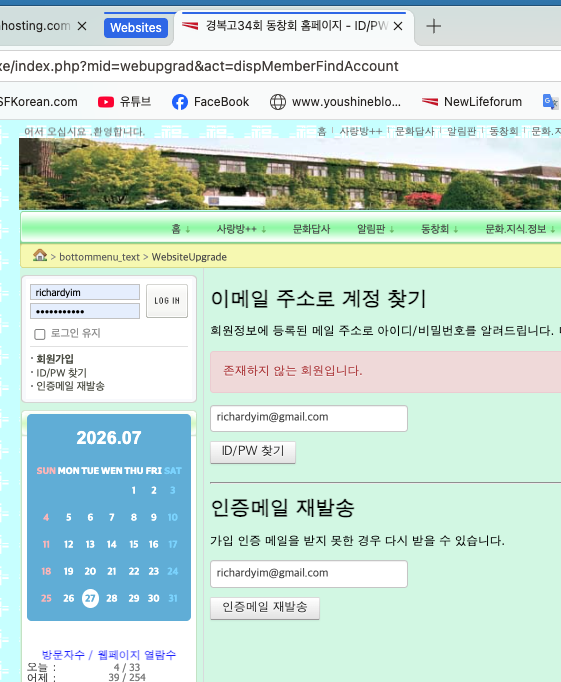Select day 15 on the calendar
This screenshot has height=682, width=561.
(x=134, y=544)
